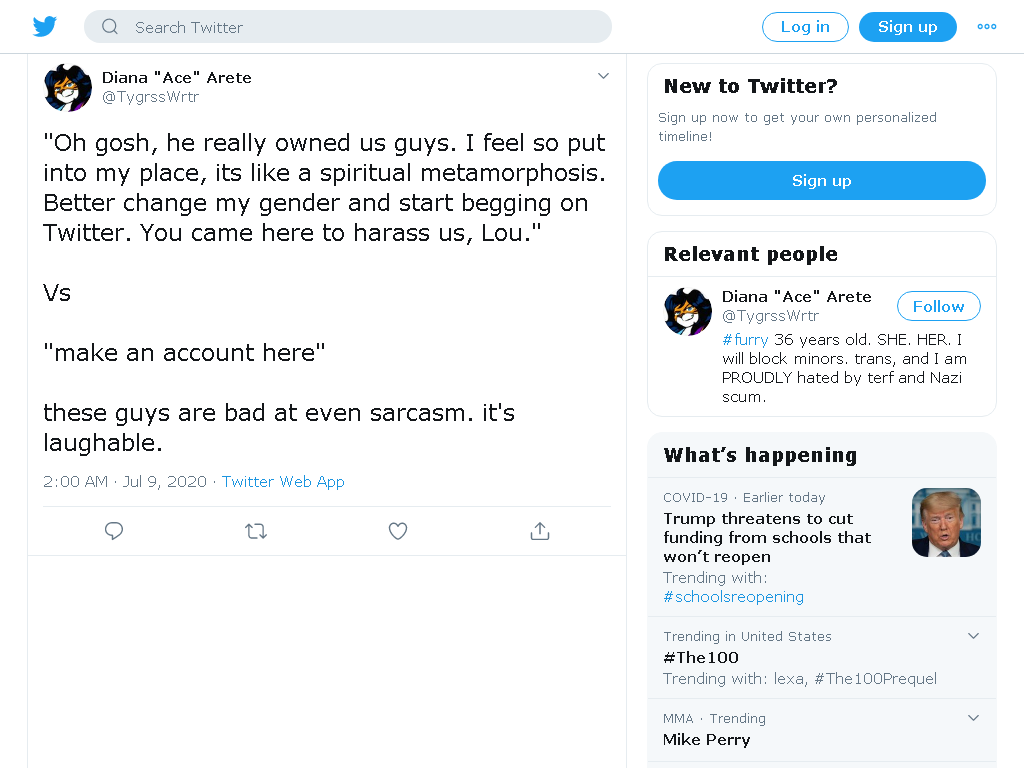This screenshot has height=768, width=1024.
Task: Reply to the tweet using comment icon
Action: point(114,531)
